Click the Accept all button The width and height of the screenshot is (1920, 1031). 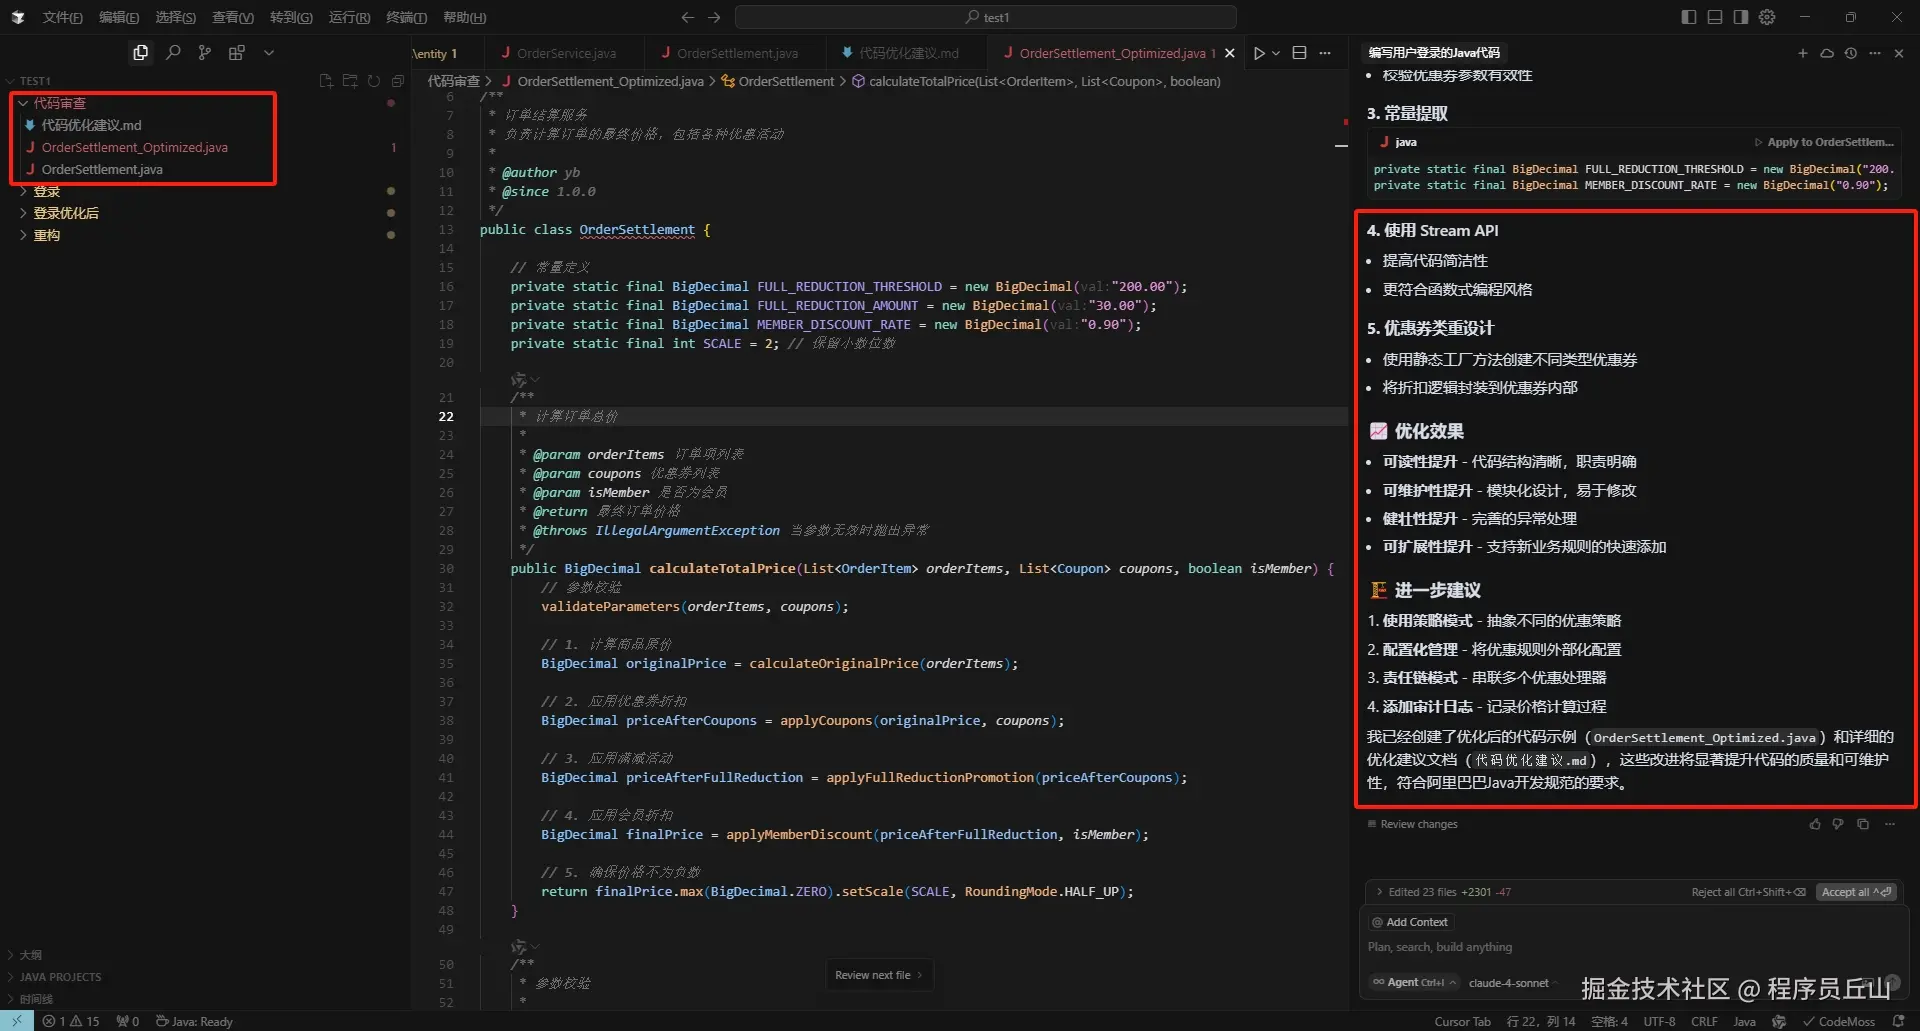pos(1856,892)
